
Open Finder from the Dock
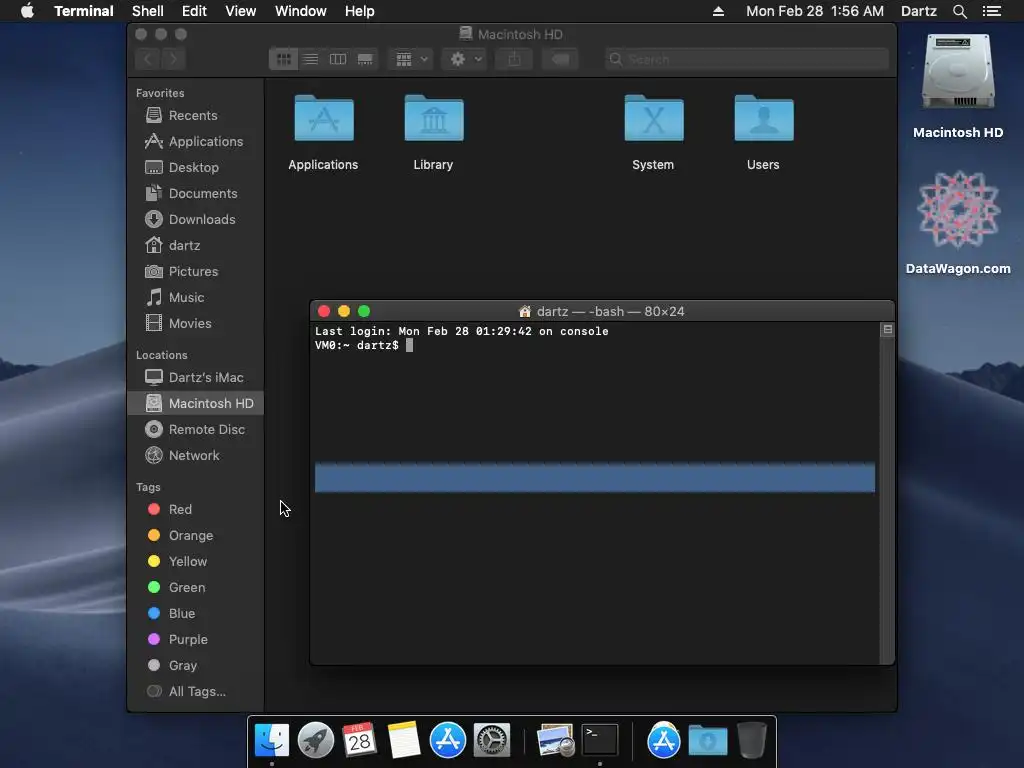pyautogui.click(x=272, y=740)
